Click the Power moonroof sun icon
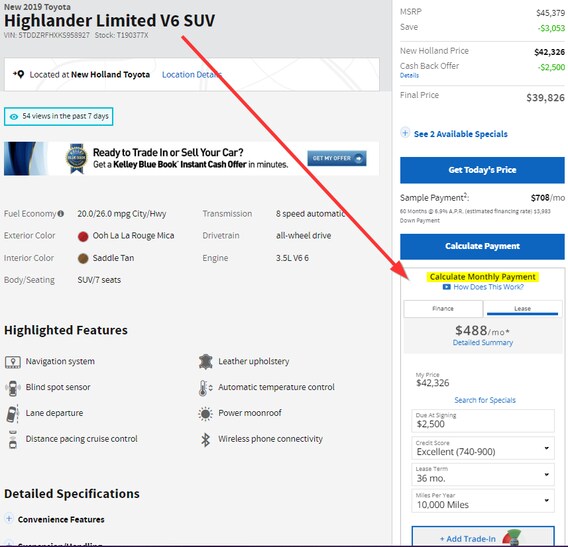This screenshot has height=547, width=568. tap(205, 414)
